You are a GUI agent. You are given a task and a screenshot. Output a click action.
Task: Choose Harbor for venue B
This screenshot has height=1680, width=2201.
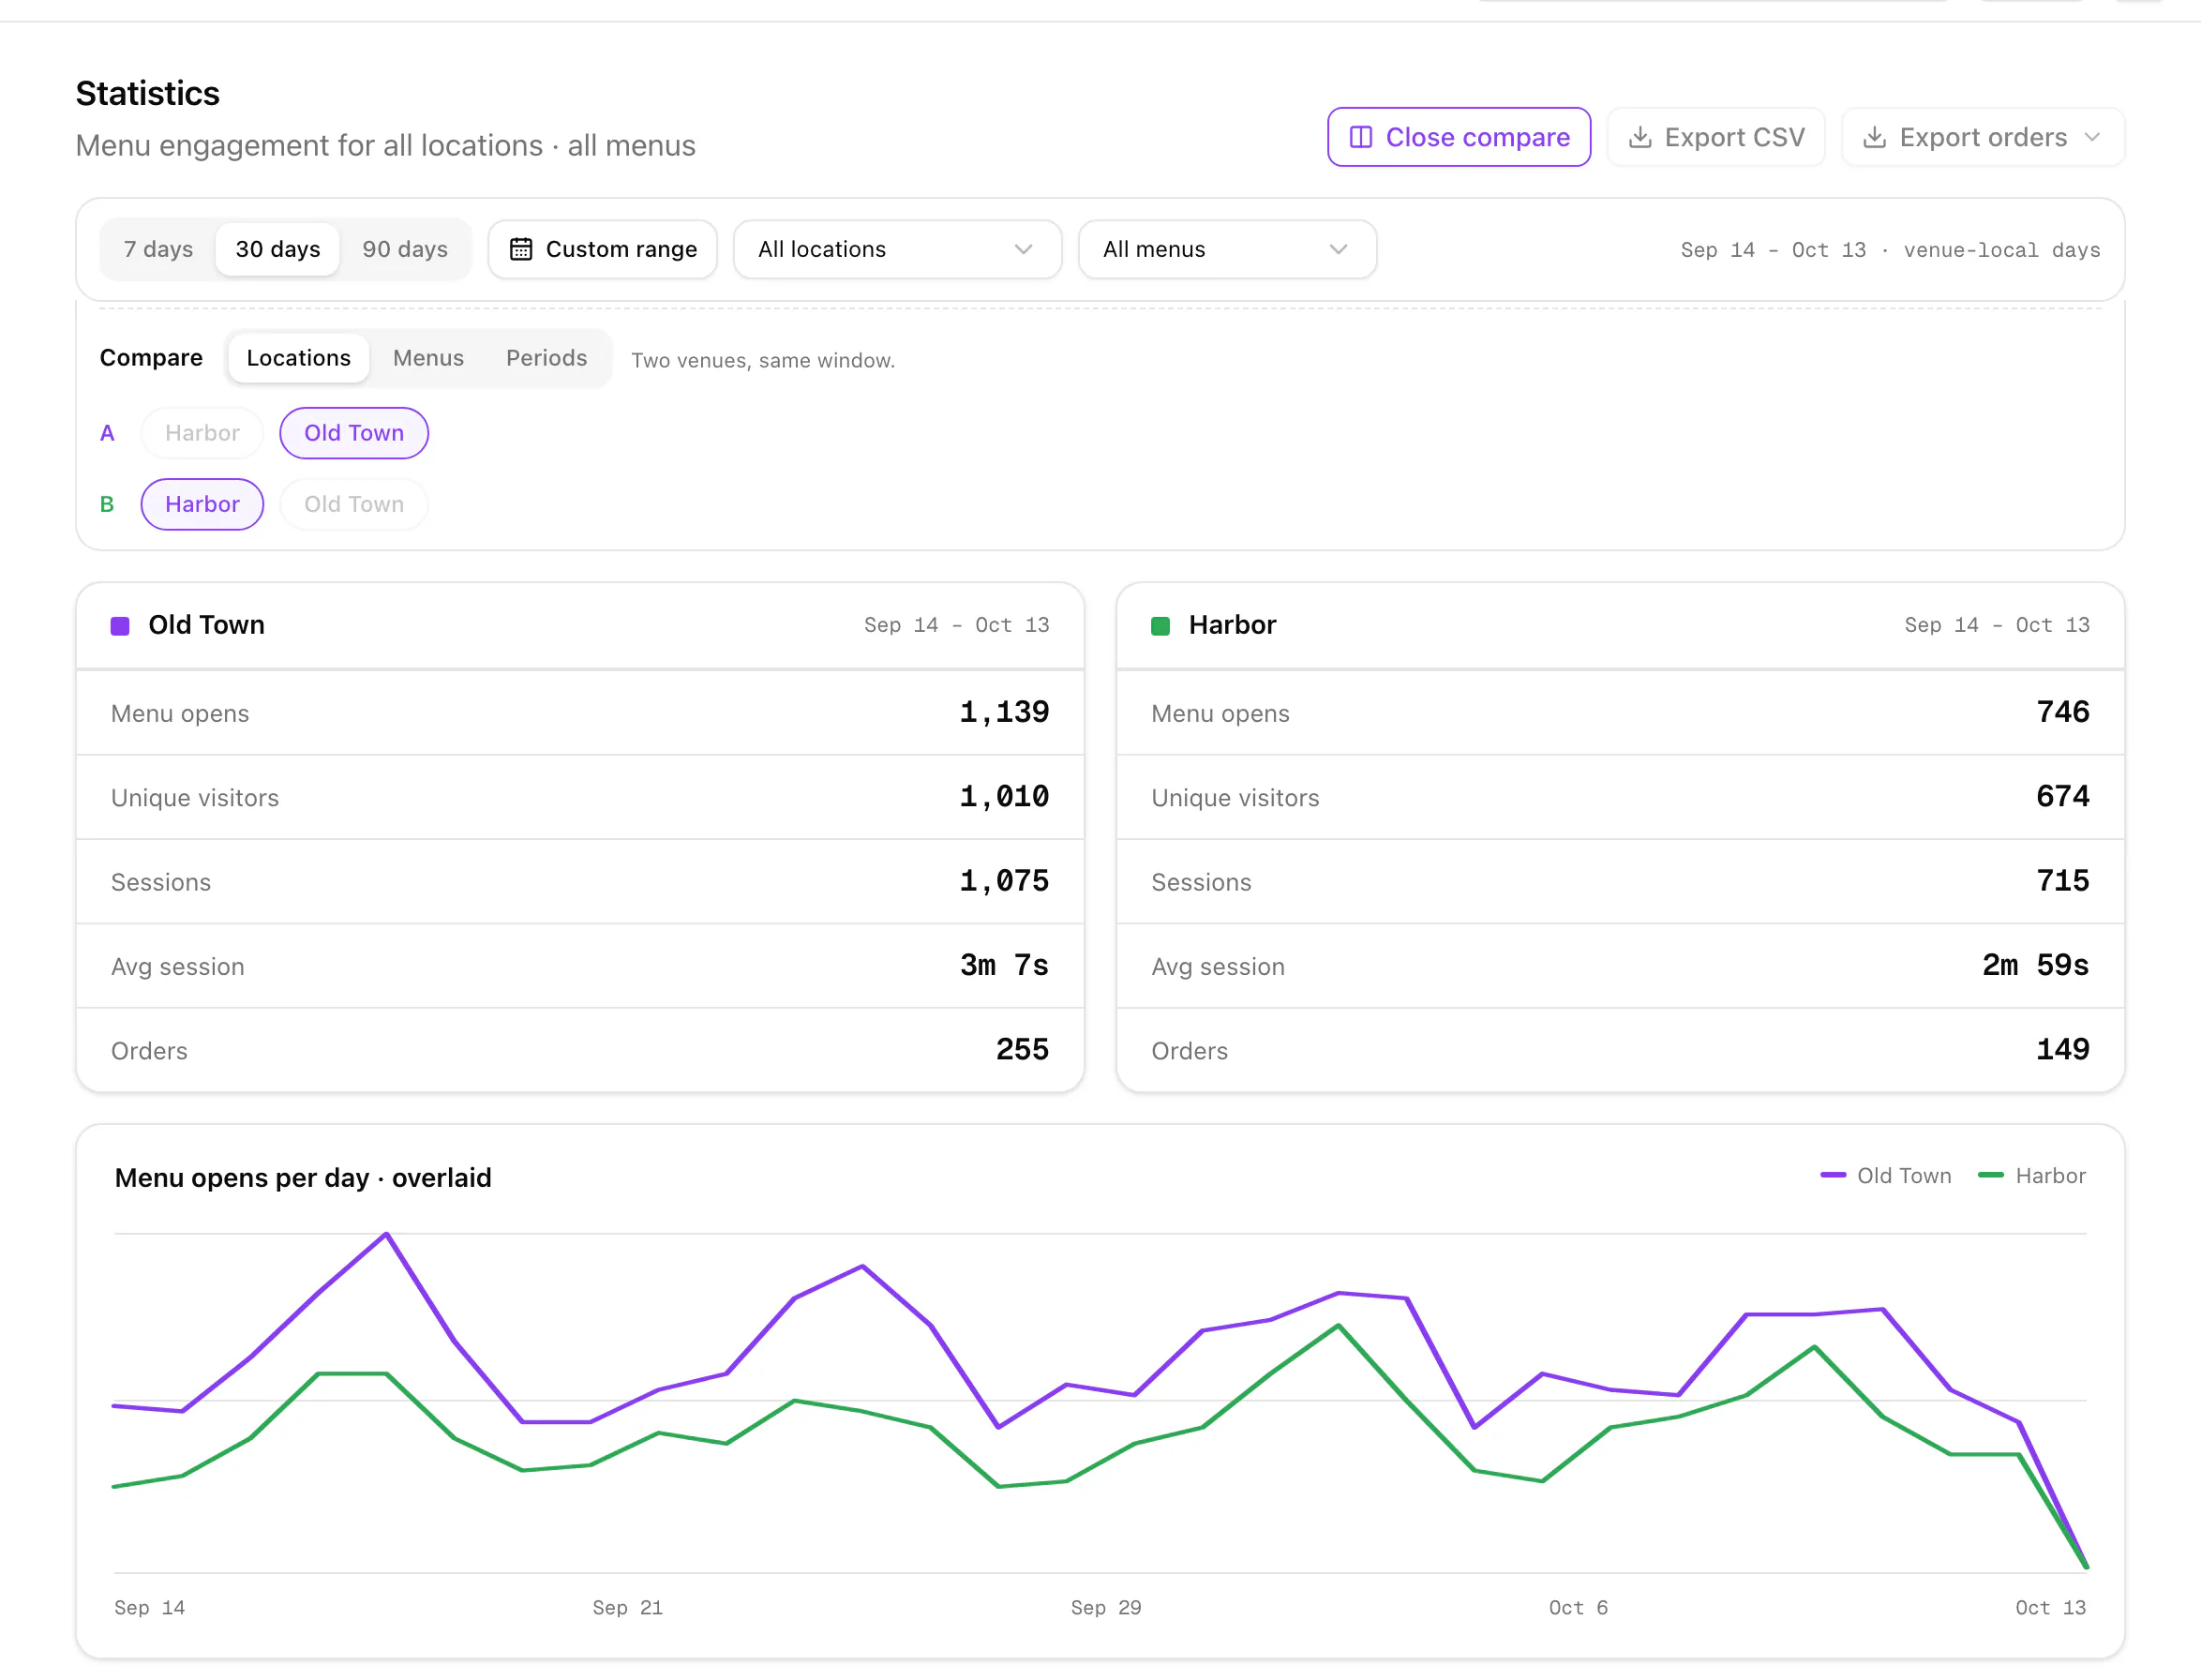[x=202, y=504]
